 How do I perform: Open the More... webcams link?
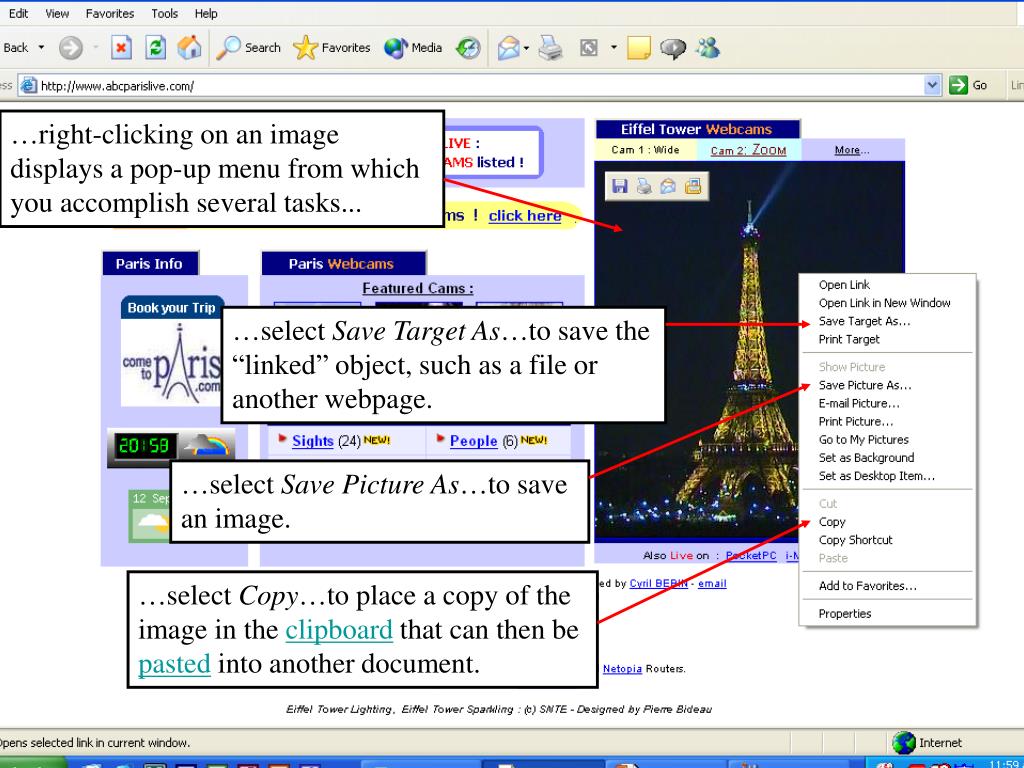click(852, 150)
